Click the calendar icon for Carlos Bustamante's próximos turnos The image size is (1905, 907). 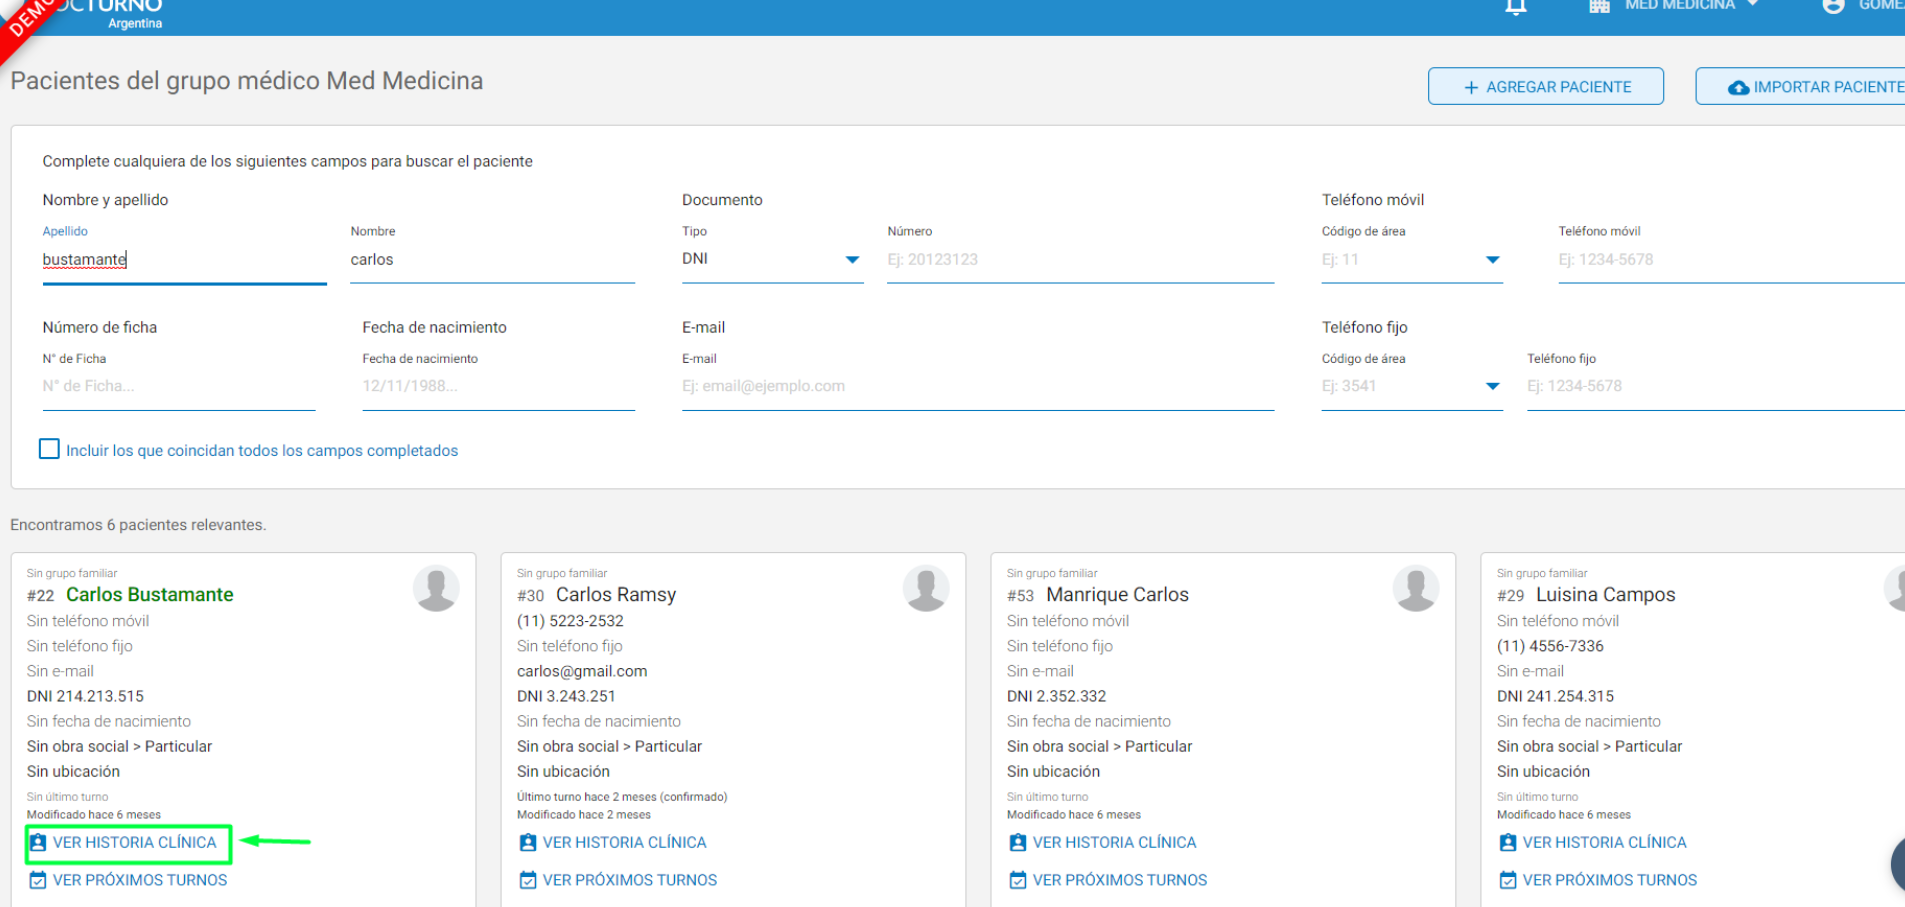38,880
